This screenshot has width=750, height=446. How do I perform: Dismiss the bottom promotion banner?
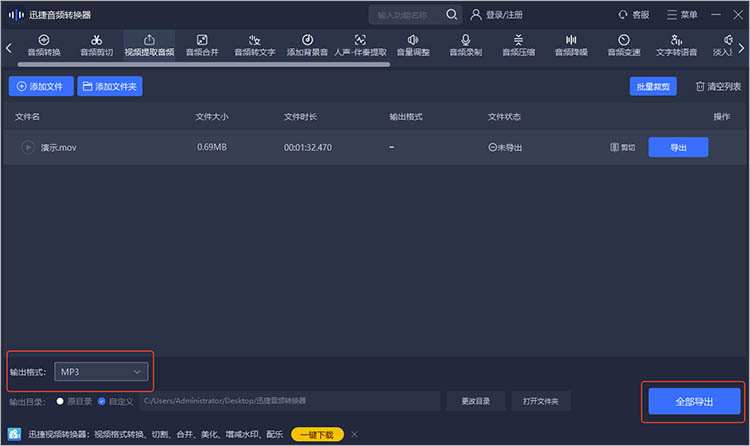click(x=354, y=435)
